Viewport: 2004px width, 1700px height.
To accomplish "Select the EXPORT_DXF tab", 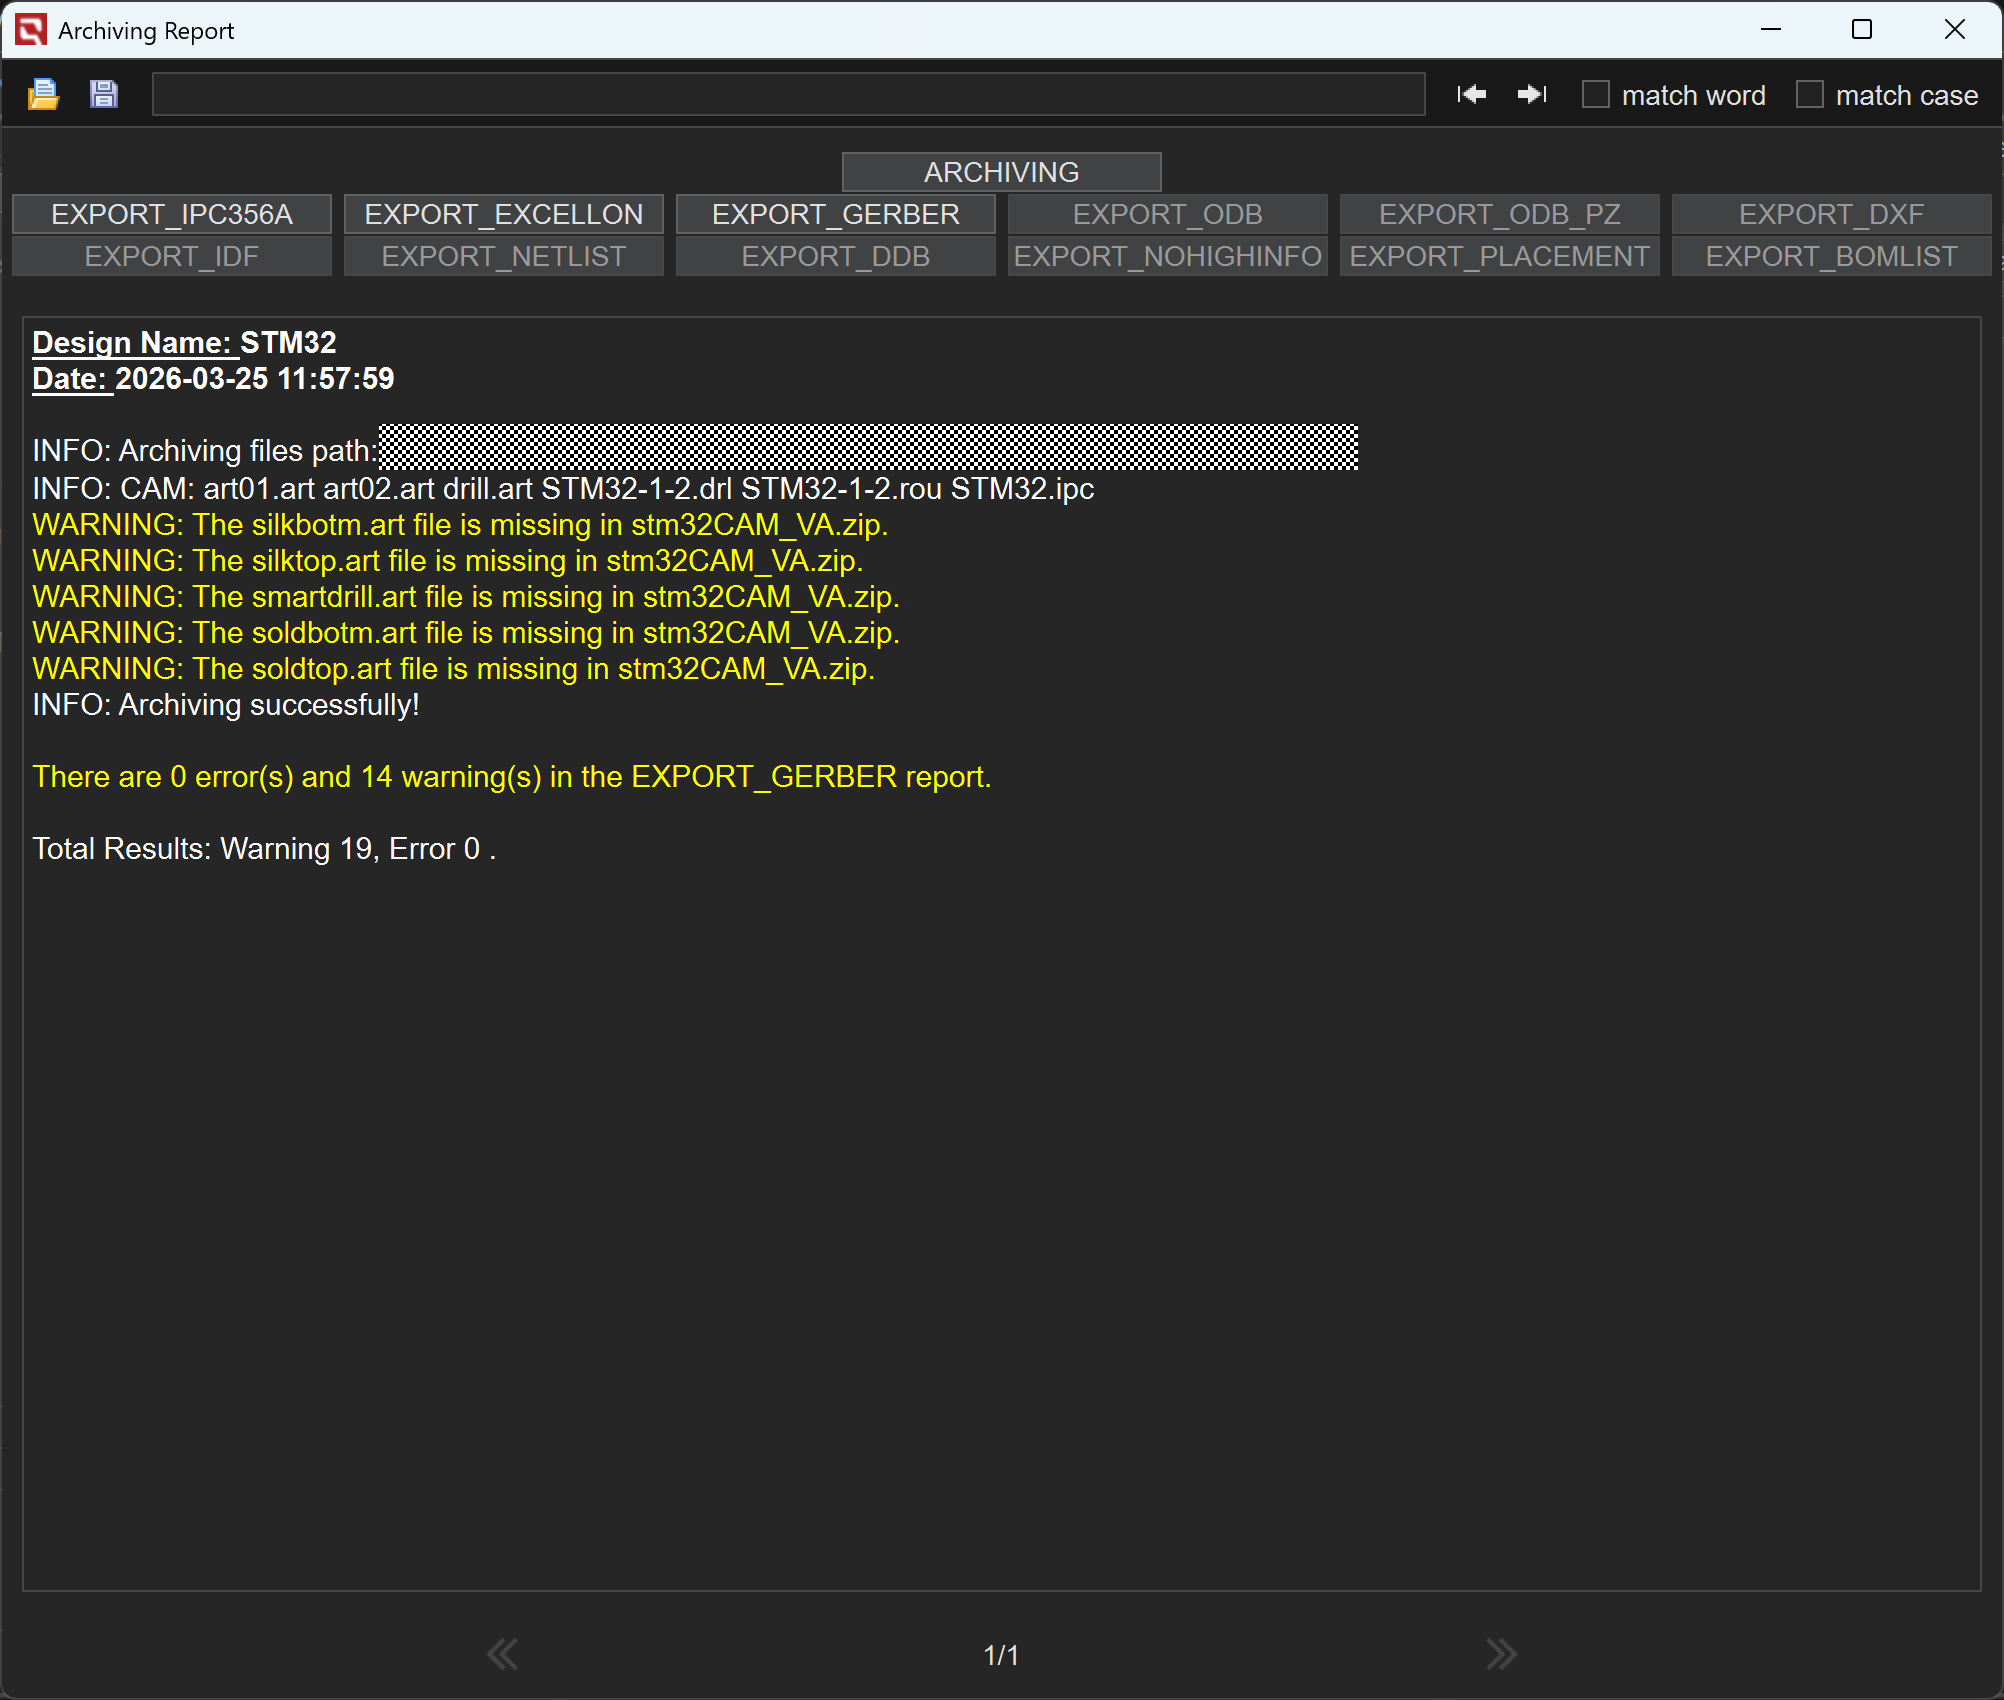I will [x=1831, y=214].
